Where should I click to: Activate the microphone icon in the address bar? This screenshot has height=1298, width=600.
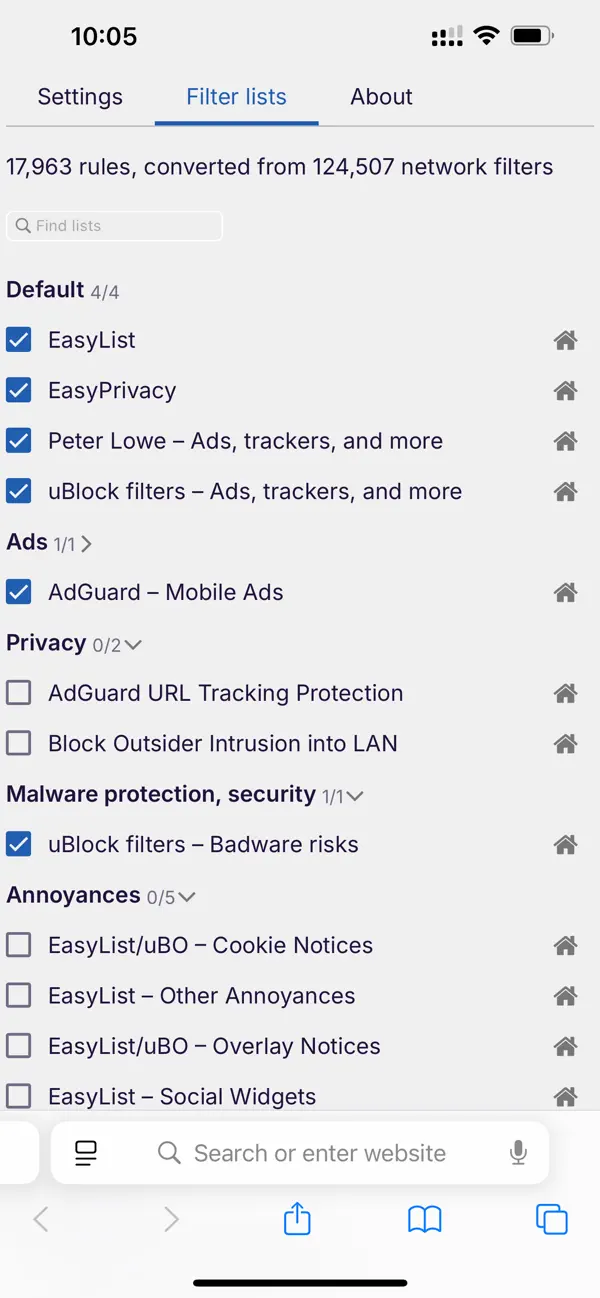518,1152
